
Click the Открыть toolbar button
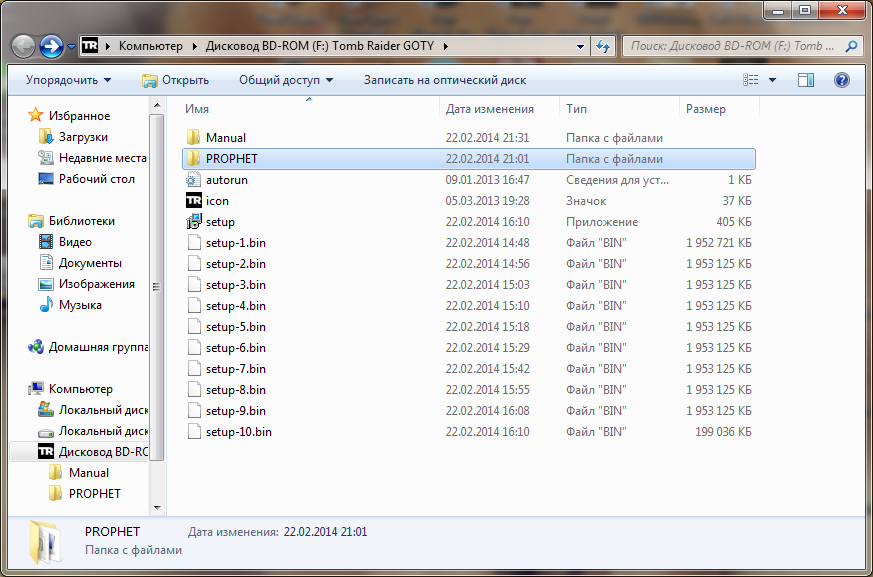click(175, 80)
